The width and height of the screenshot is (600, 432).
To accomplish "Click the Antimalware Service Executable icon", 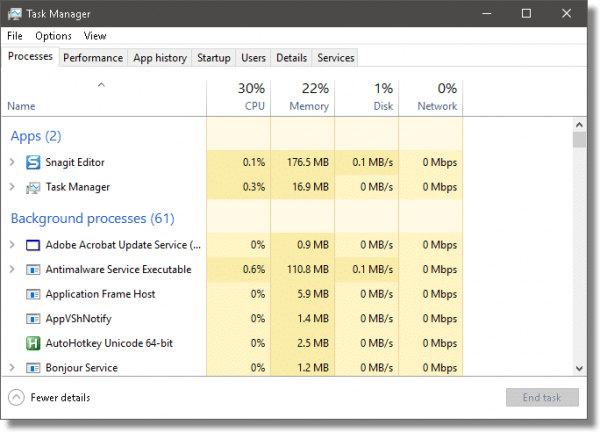I will [33, 270].
